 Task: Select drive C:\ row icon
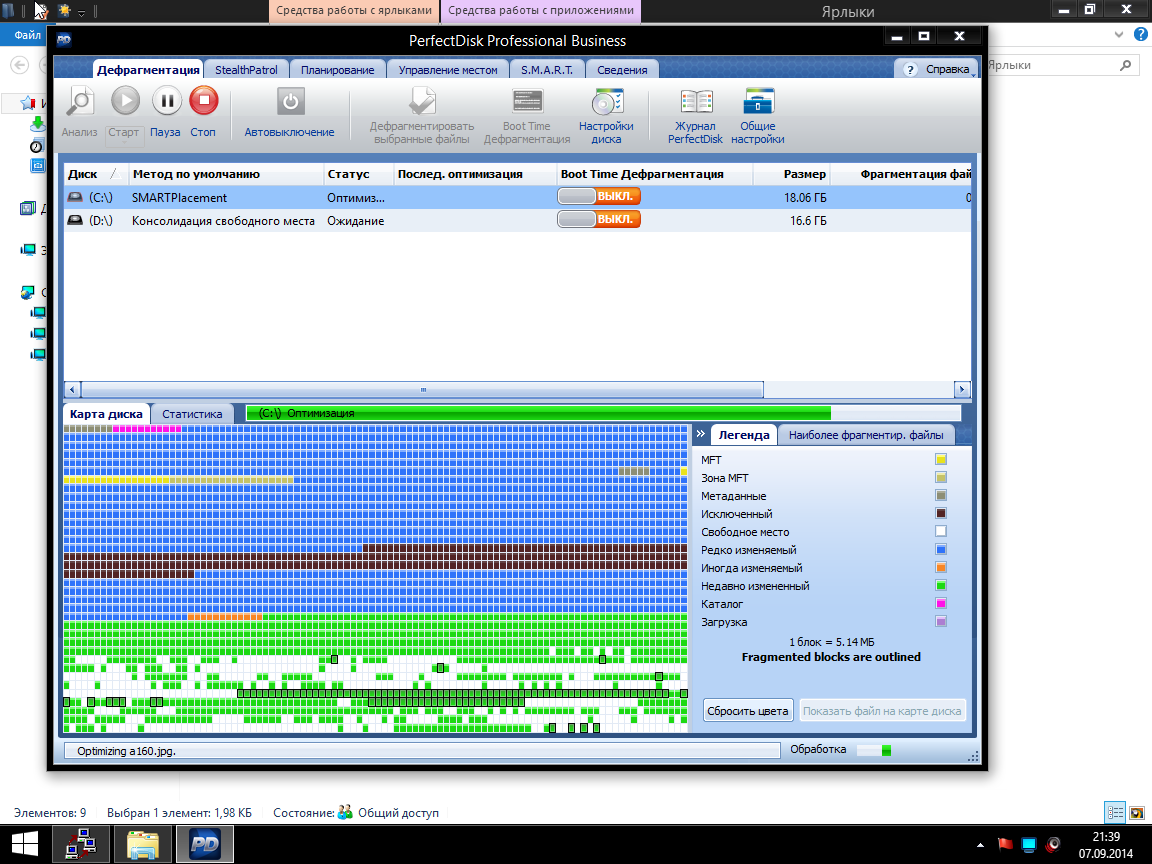coord(75,197)
